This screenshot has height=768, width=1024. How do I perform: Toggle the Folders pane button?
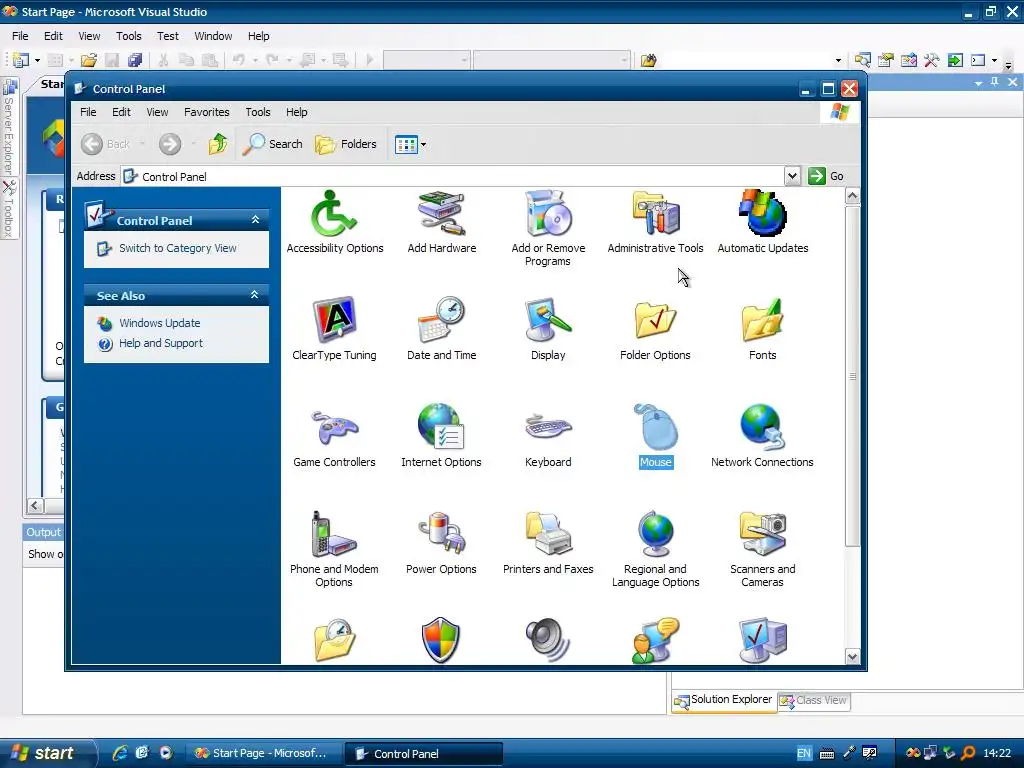coord(345,144)
